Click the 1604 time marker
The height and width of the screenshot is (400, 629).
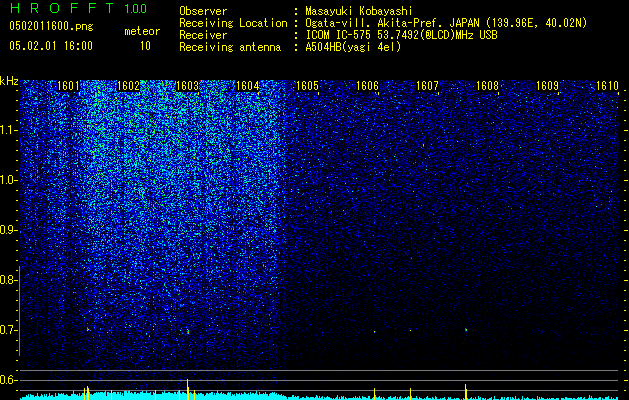(x=248, y=86)
